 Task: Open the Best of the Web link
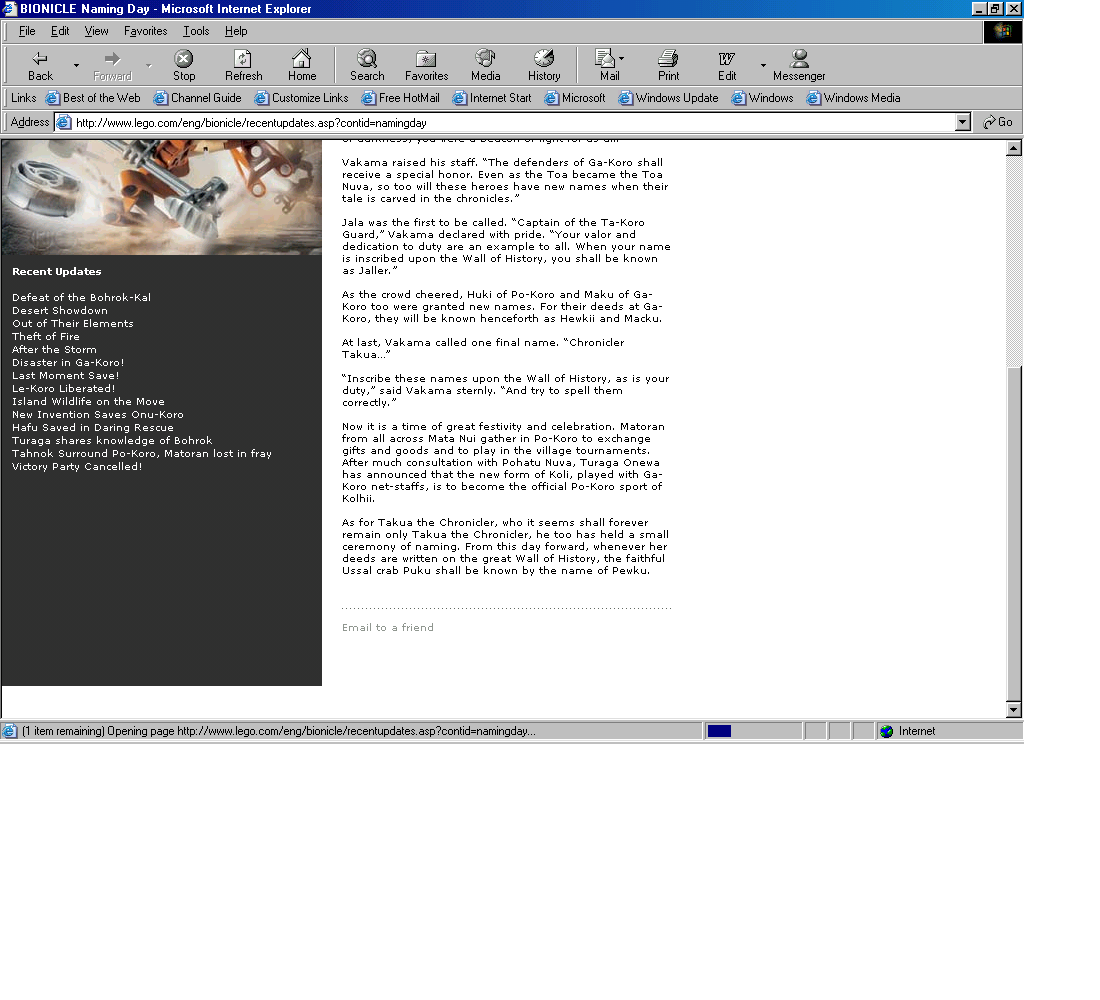[93, 98]
